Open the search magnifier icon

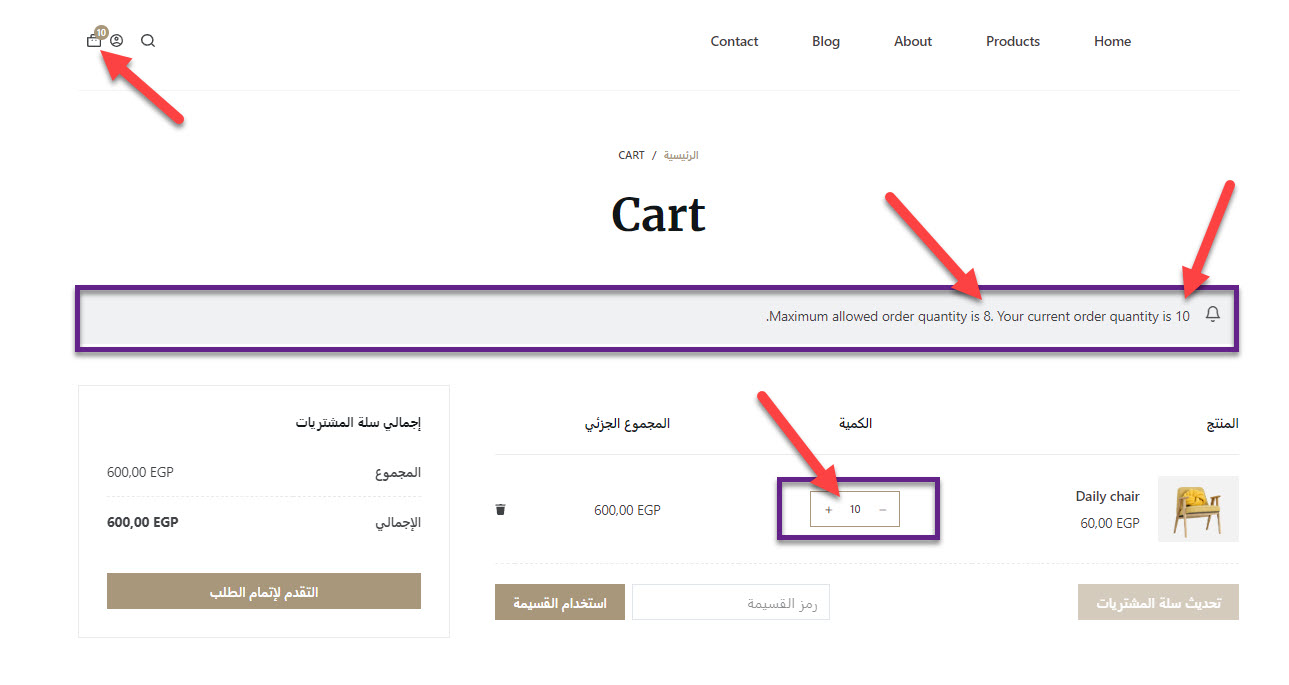[148, 41]
